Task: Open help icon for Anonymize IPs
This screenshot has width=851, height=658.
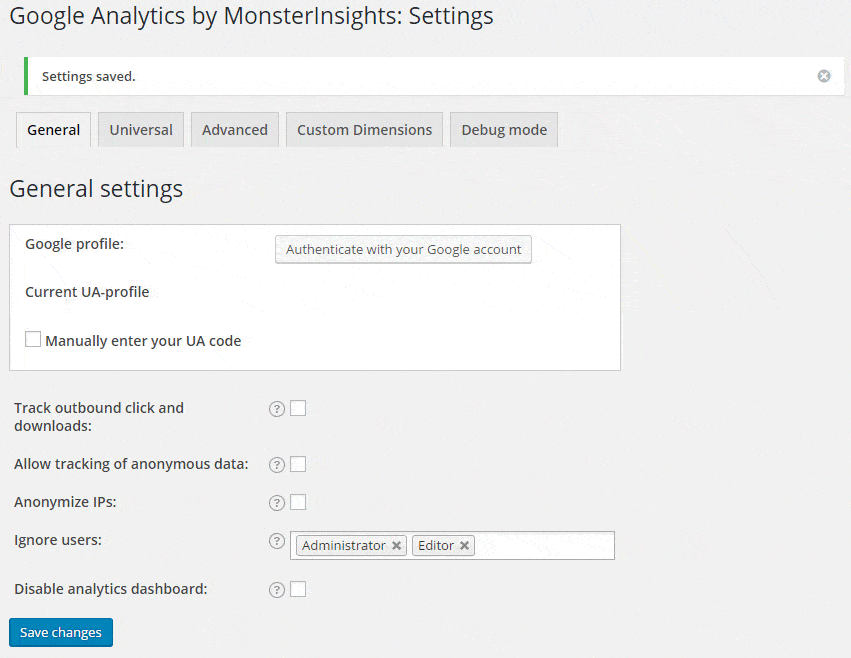Action: coord(277,503)
